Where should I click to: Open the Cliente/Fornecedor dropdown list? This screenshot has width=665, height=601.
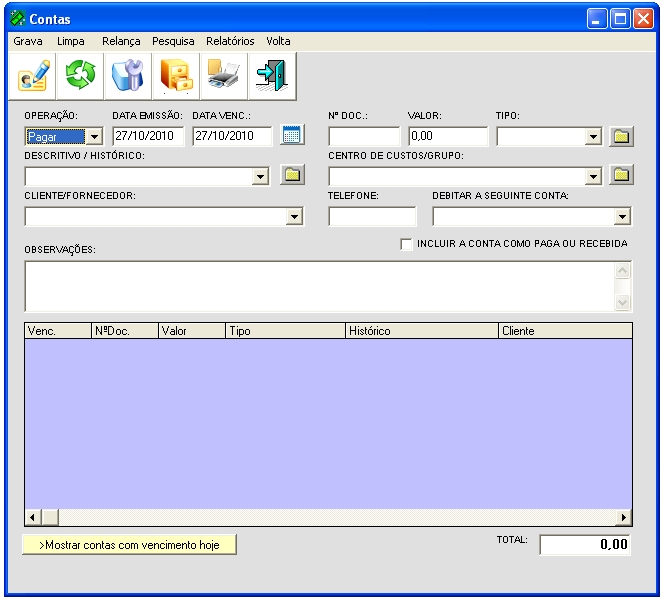[x=294, y=216]
